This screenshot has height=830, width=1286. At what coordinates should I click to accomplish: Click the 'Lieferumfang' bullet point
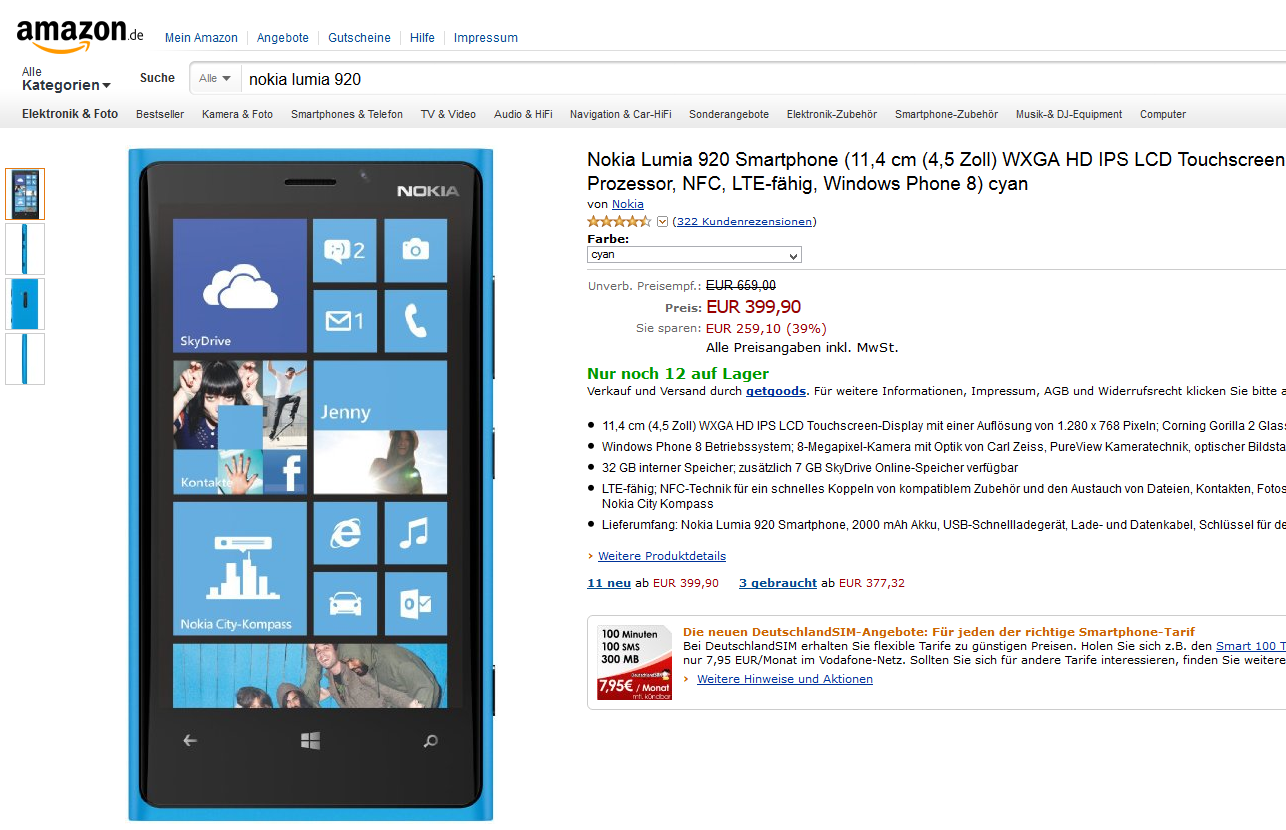click(x=944, y=524)
